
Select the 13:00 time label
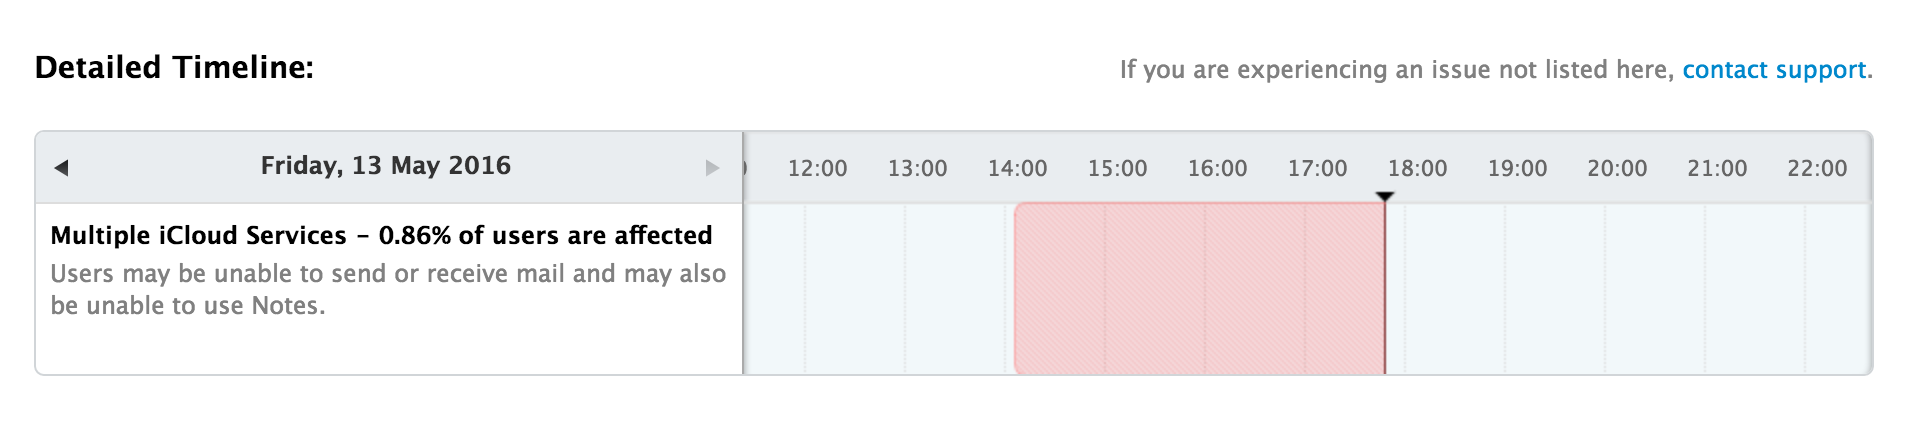[917, 169]
